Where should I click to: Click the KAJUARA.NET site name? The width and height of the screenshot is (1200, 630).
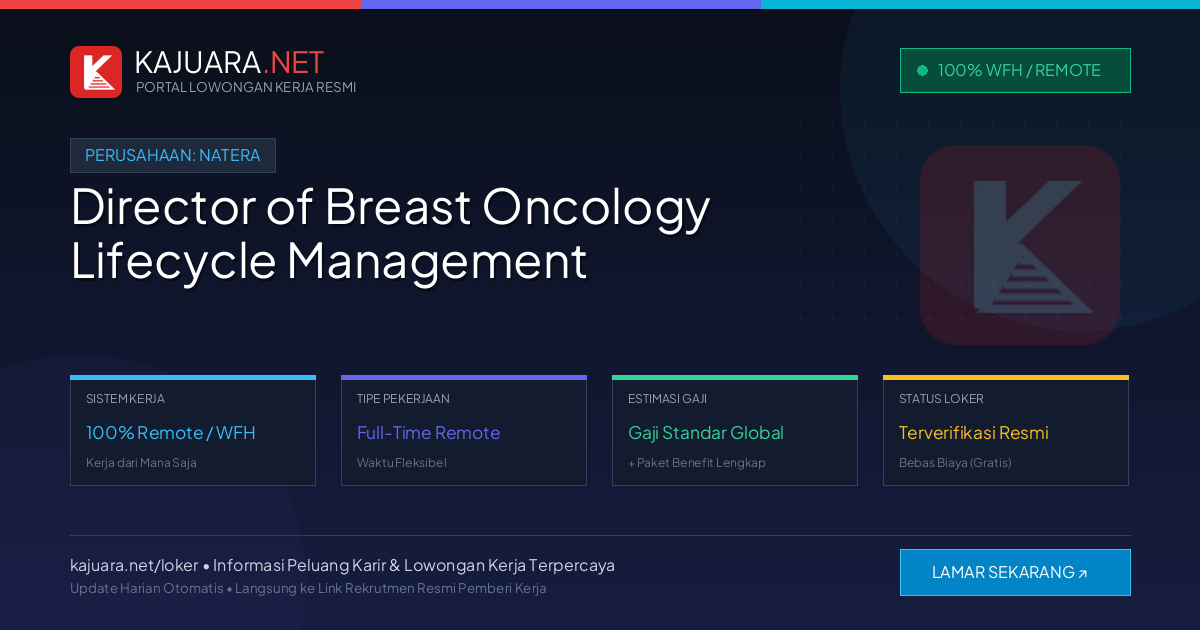(229, 62)
